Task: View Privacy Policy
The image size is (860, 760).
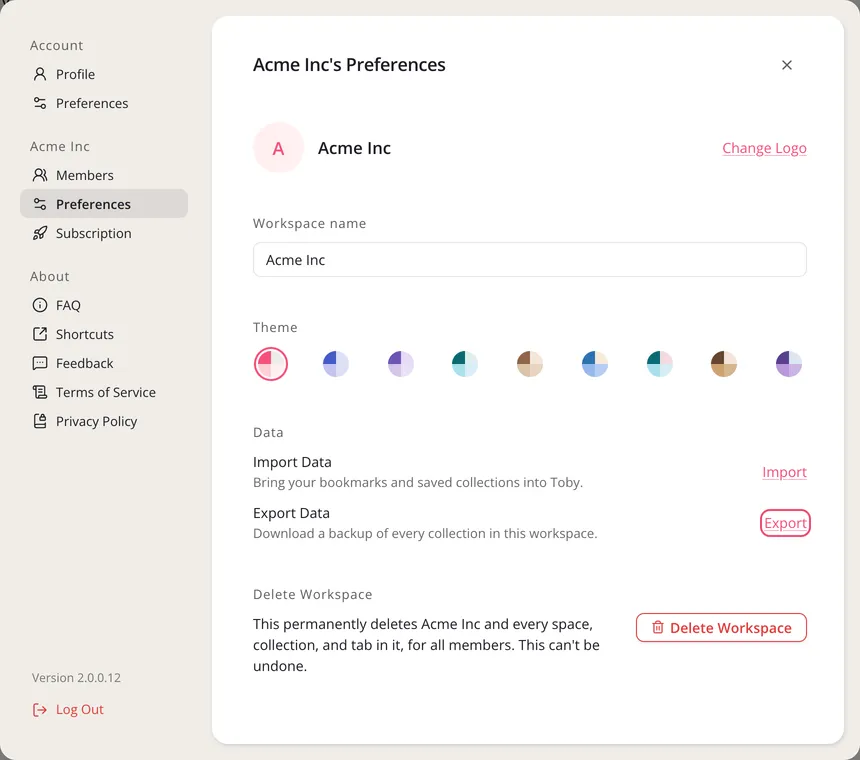Action: coord(97,421)
